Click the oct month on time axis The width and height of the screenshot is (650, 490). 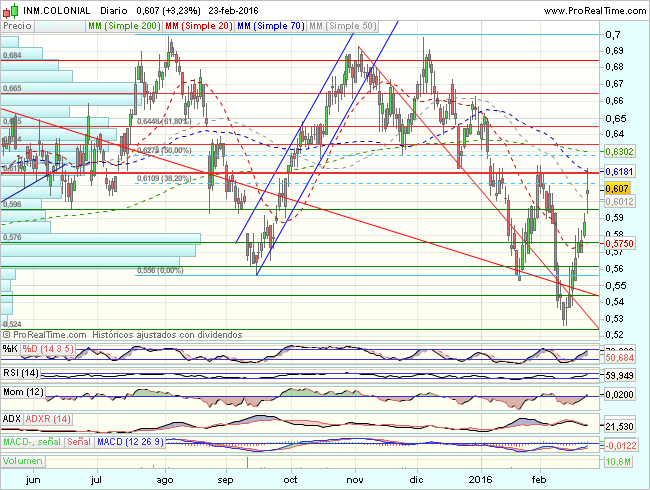[290, 480]
